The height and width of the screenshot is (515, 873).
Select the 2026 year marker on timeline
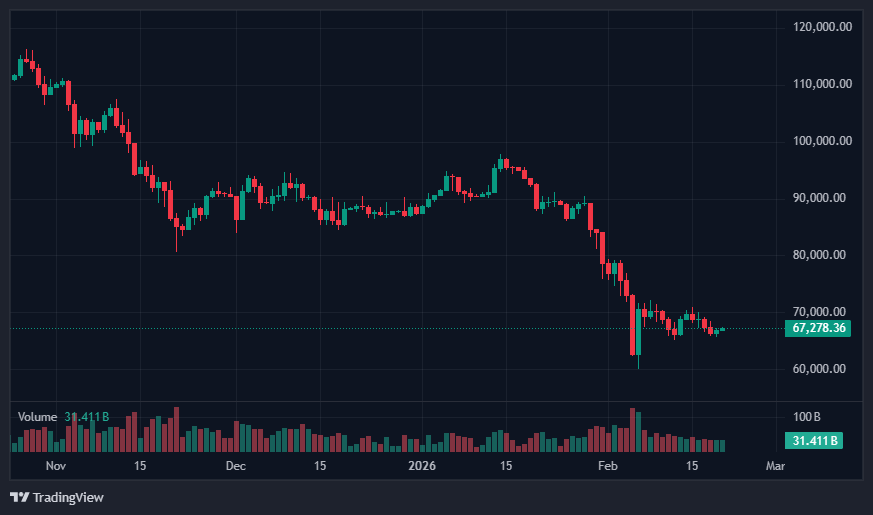(420, 466)
